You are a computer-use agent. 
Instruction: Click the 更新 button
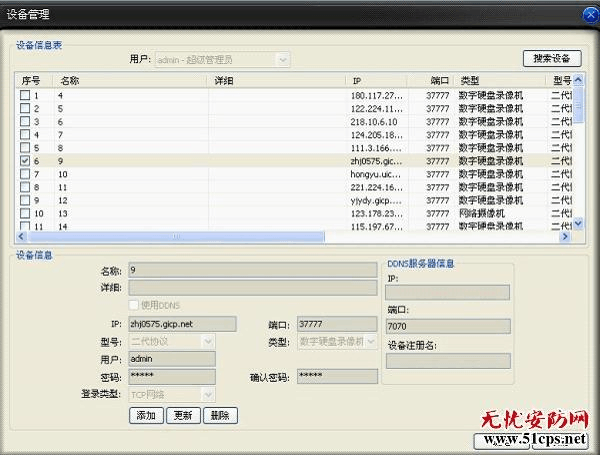[182, 415]
